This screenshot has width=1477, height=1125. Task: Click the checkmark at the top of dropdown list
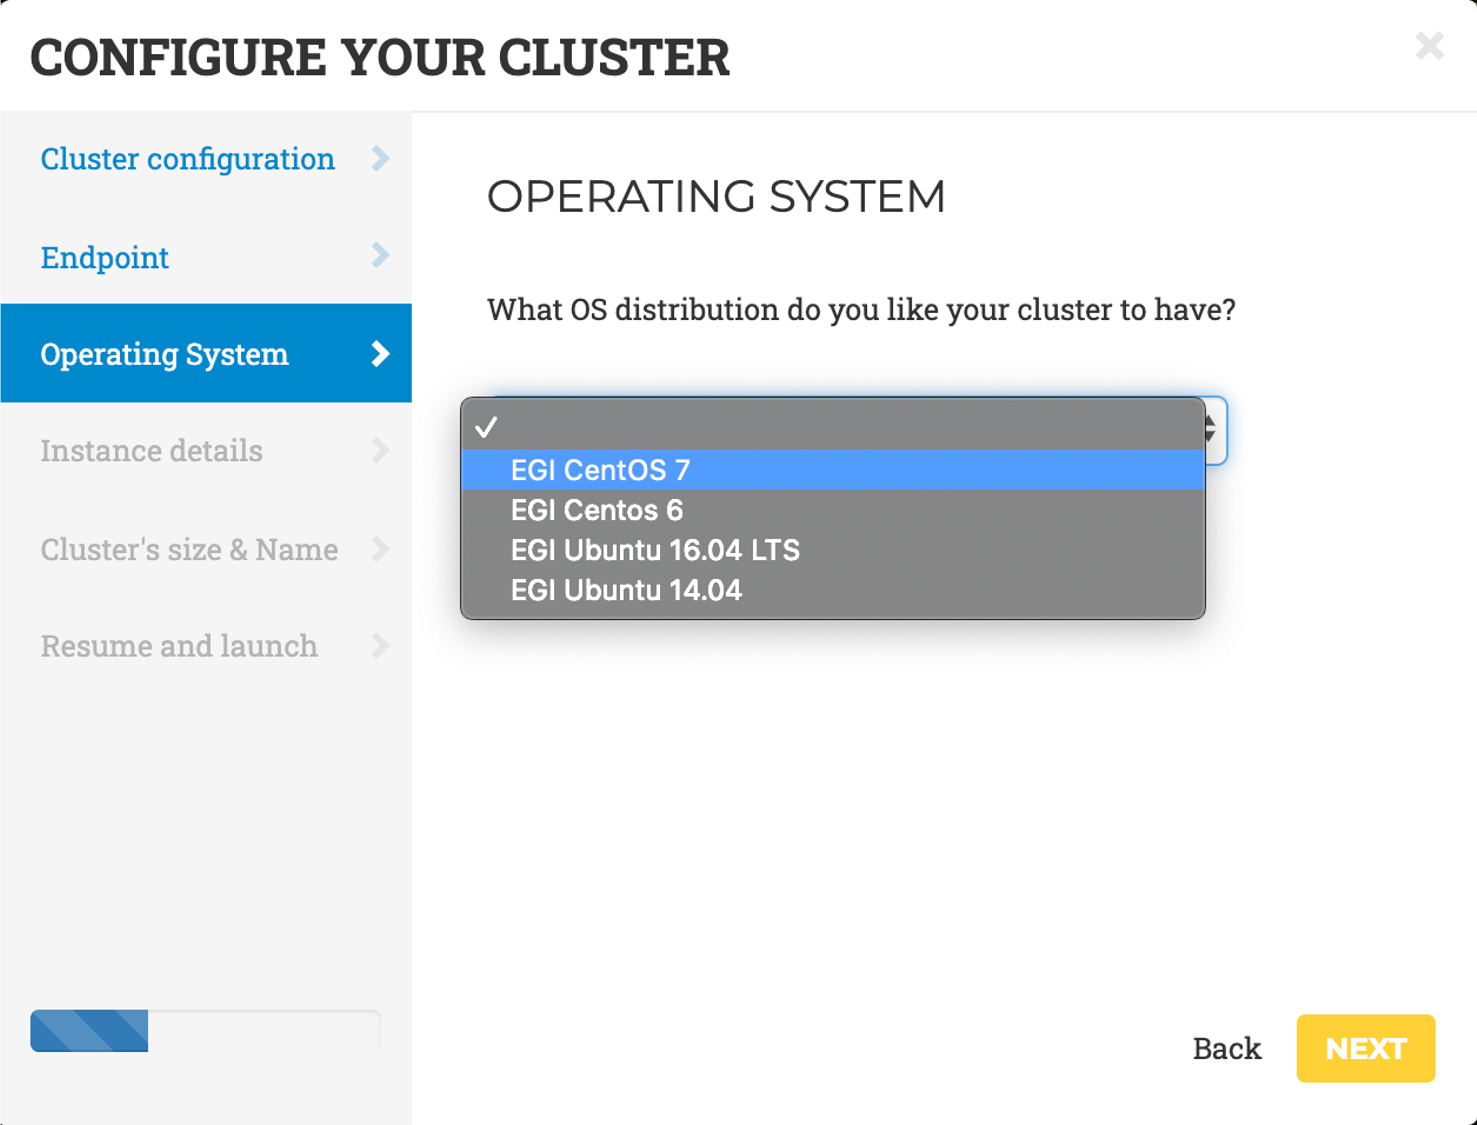pos(487,429)
